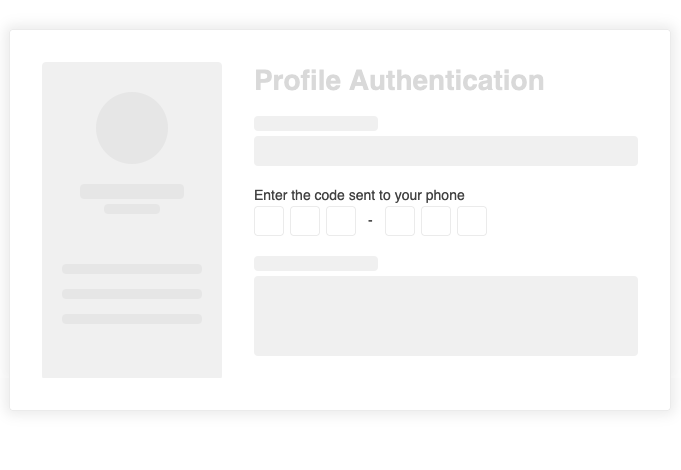The width and height of the screenshot is (681, 470).
Task: Select the third code digit box
Action: pyautogui.click(x=341, y=221)
